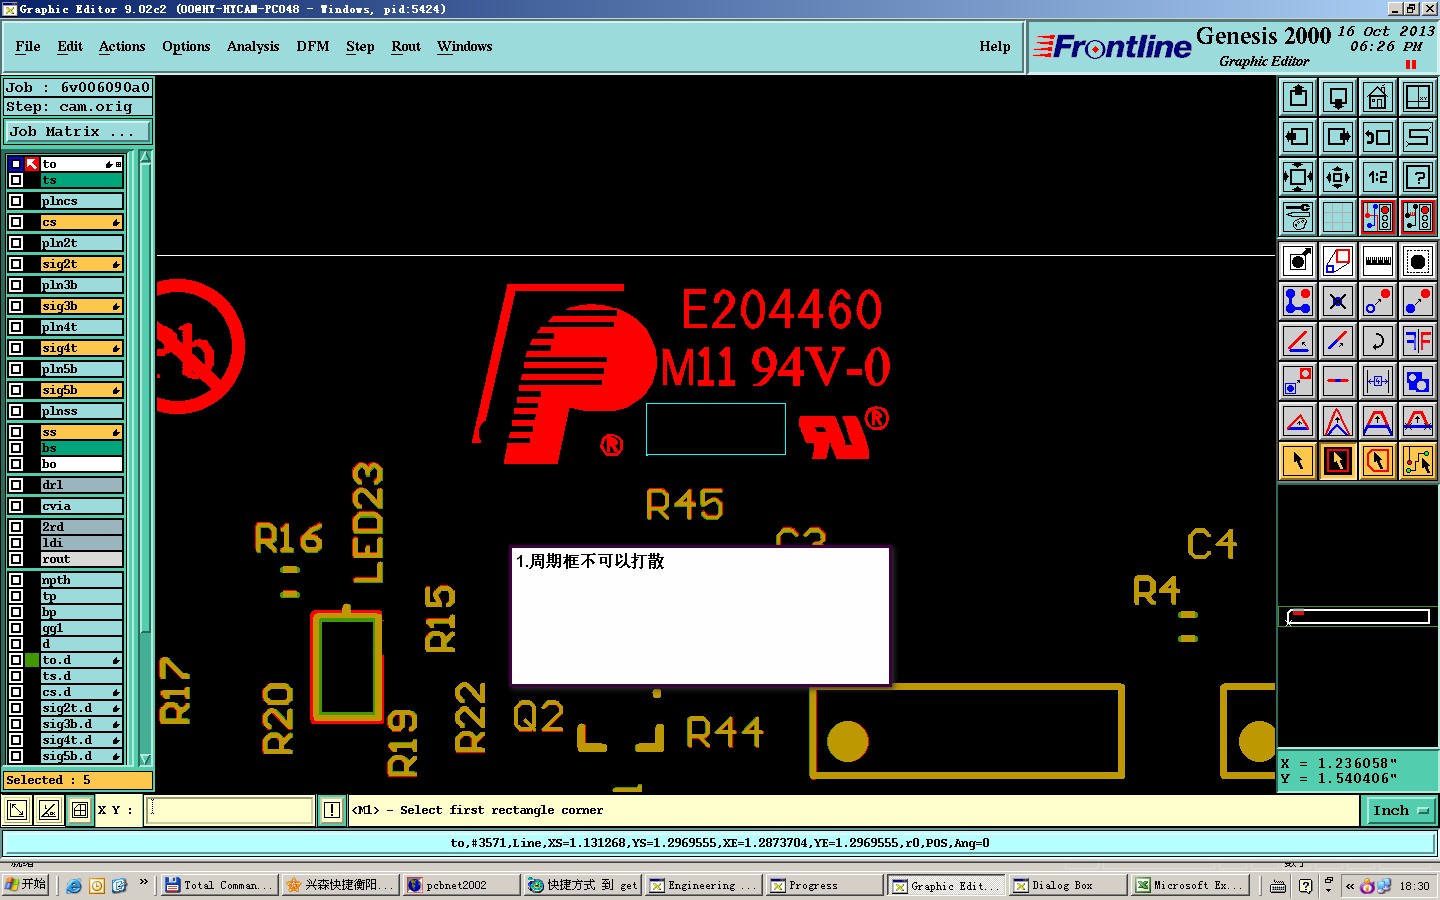Click the black X delete feature icon

(1338, 301)
